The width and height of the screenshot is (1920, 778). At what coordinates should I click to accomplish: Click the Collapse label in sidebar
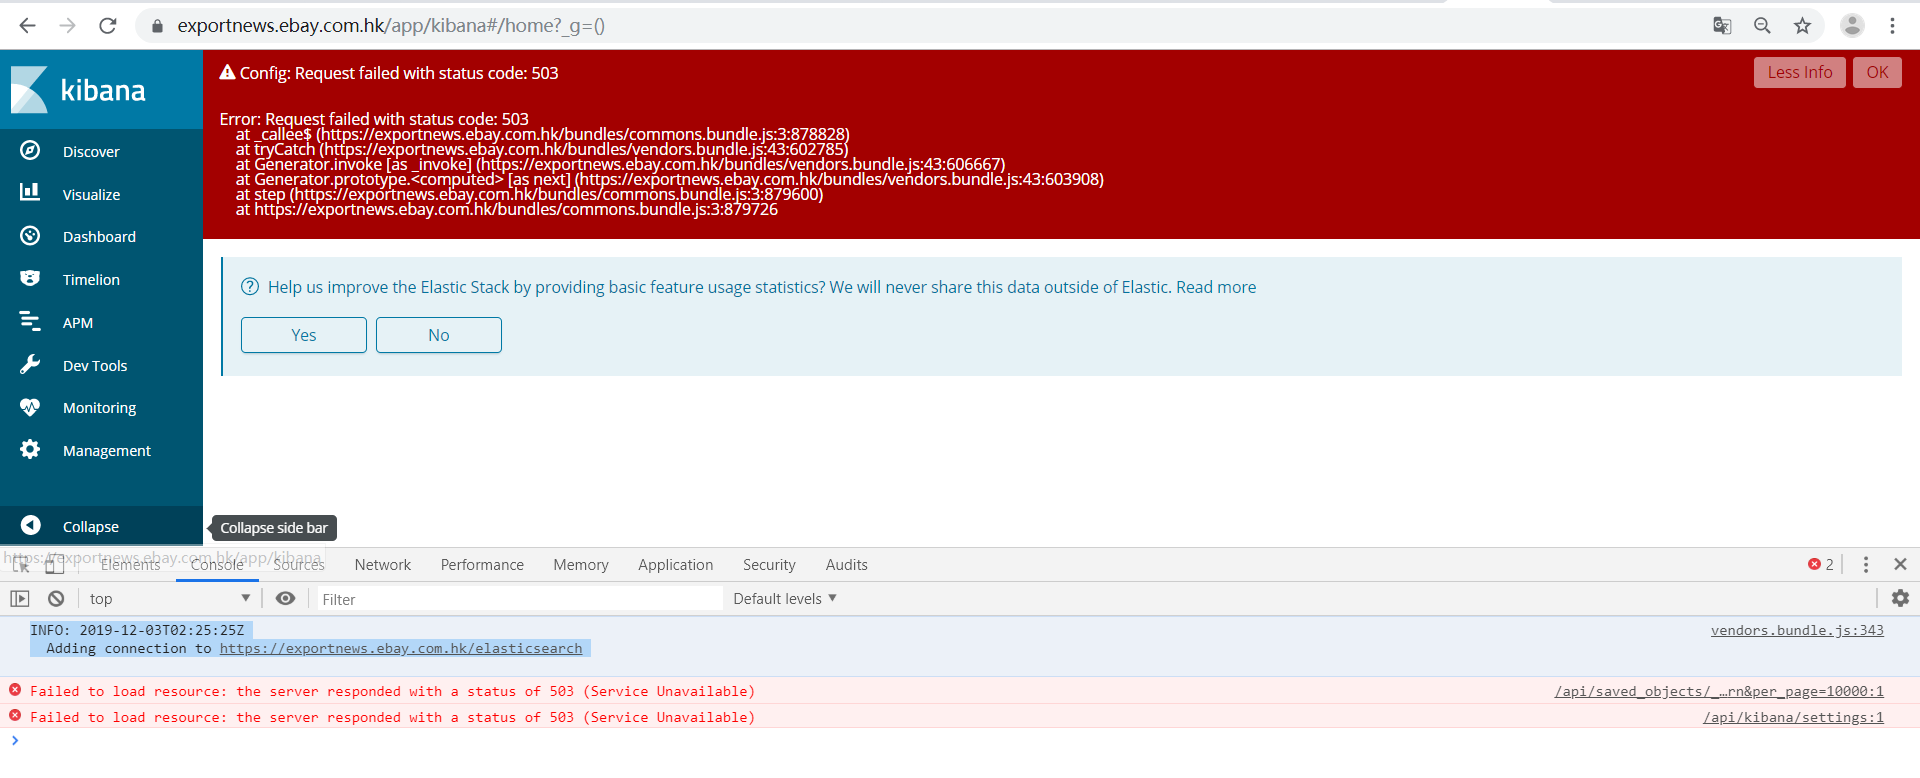(x=91, y=527)
